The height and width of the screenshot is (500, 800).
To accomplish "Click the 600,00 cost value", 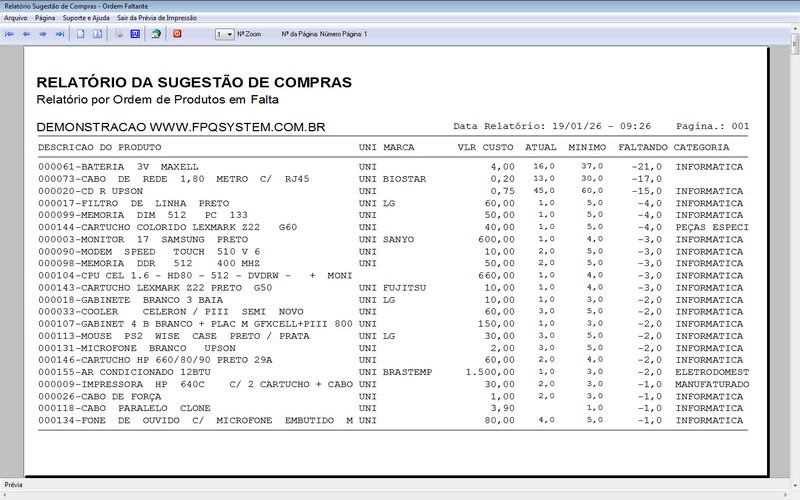I will [496, 239].
